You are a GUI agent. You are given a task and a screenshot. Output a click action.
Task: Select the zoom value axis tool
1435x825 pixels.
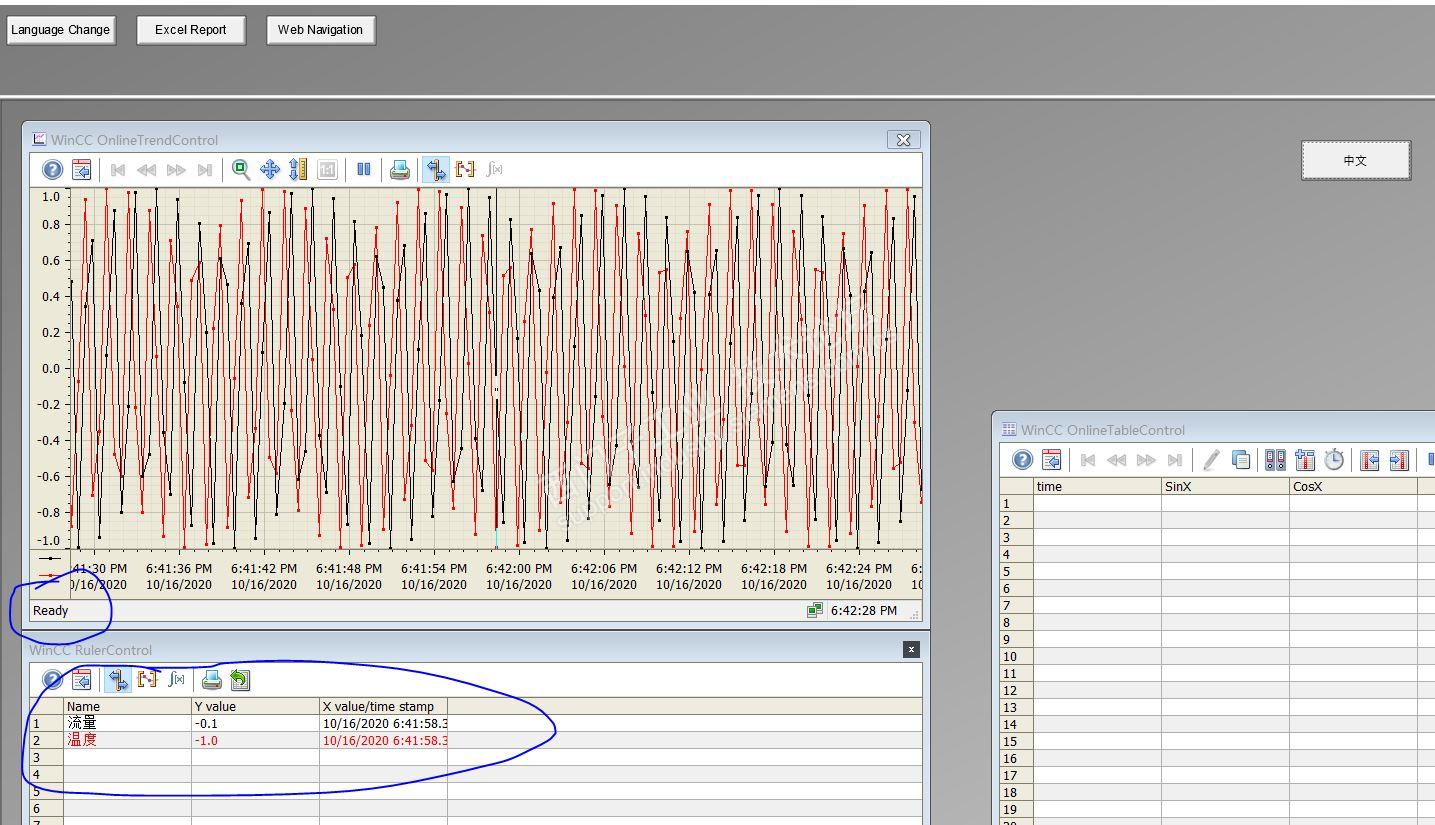298,169
